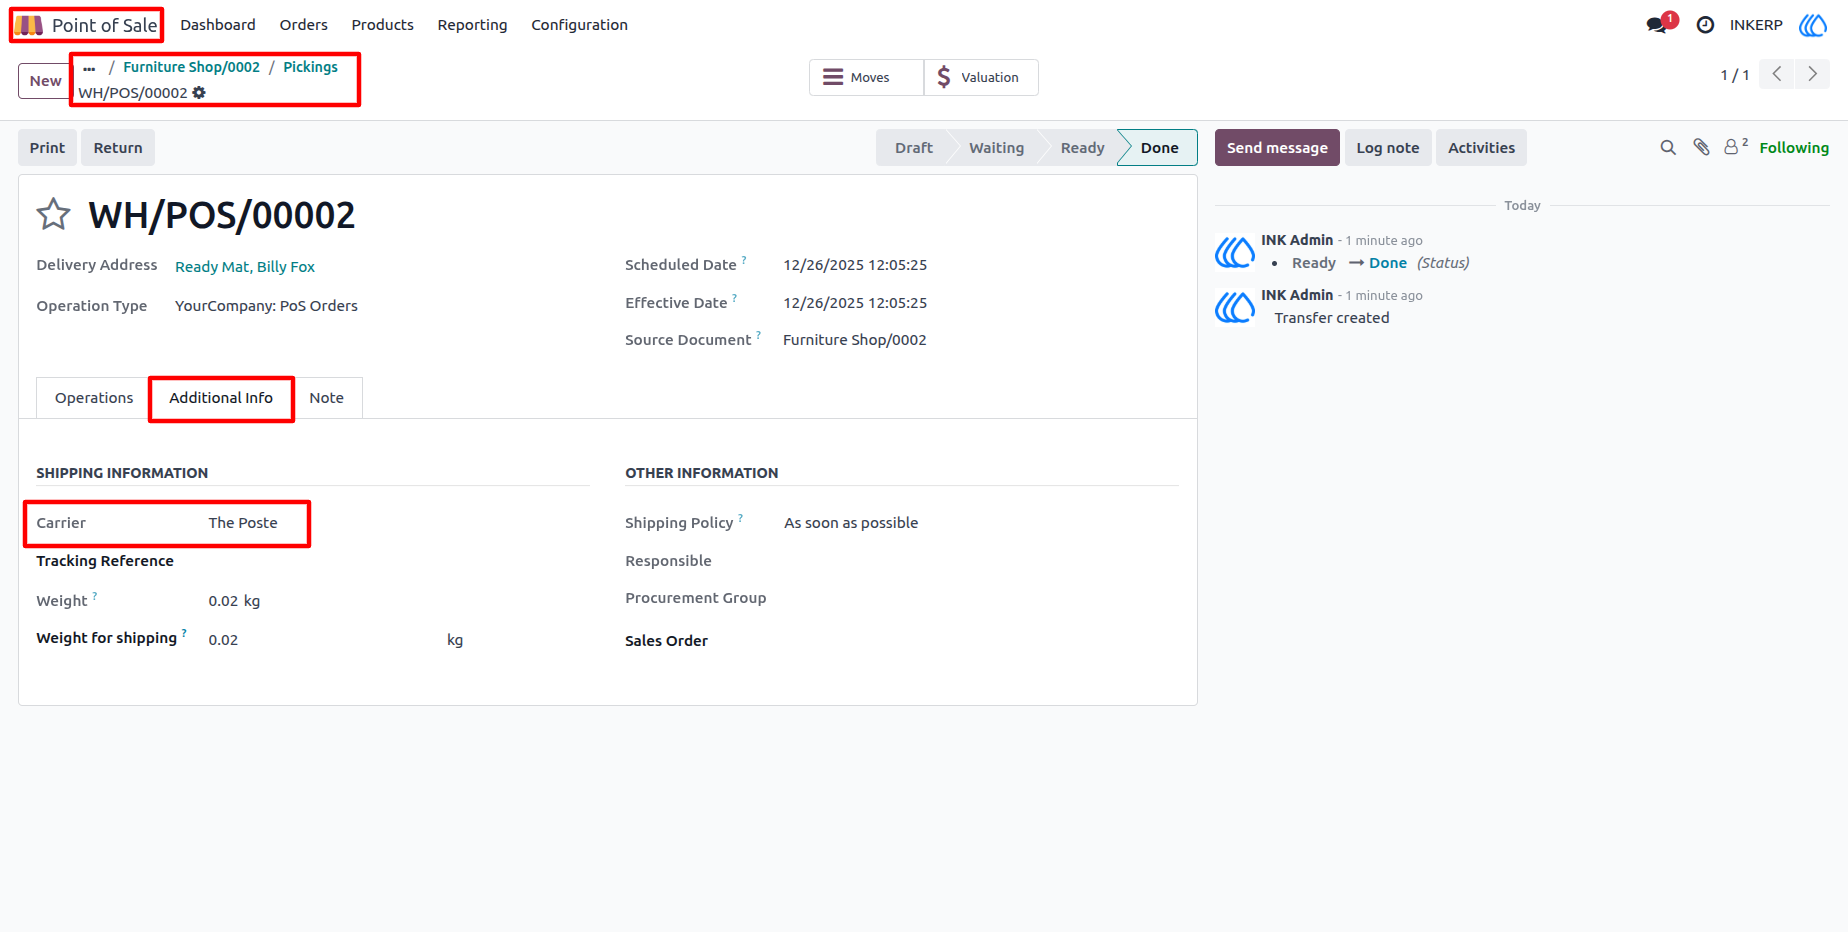Select the Draft status stage
The height and width of the screenshot is (932, 1848).
[913, 148]
